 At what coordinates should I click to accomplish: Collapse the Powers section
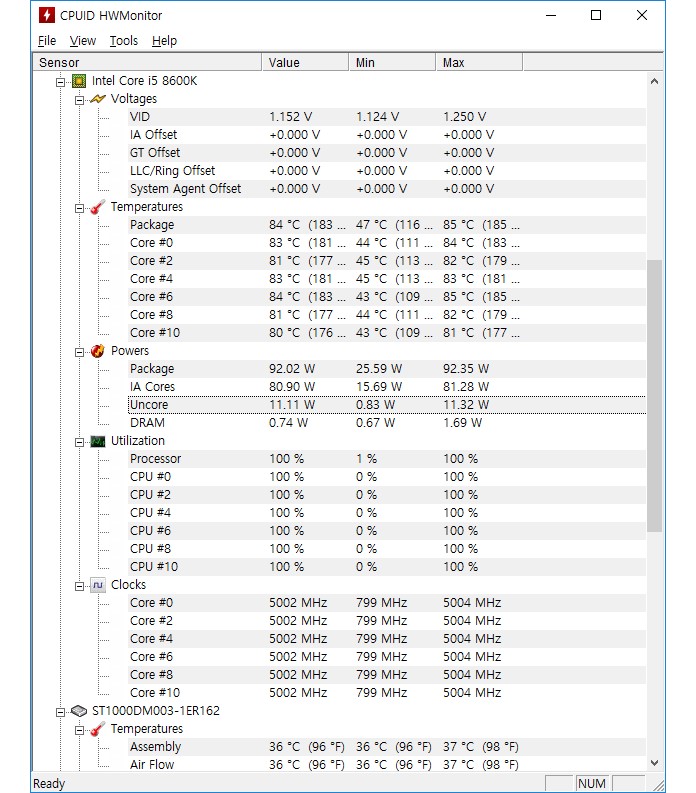pyautogui.click(x=79, y=353)
